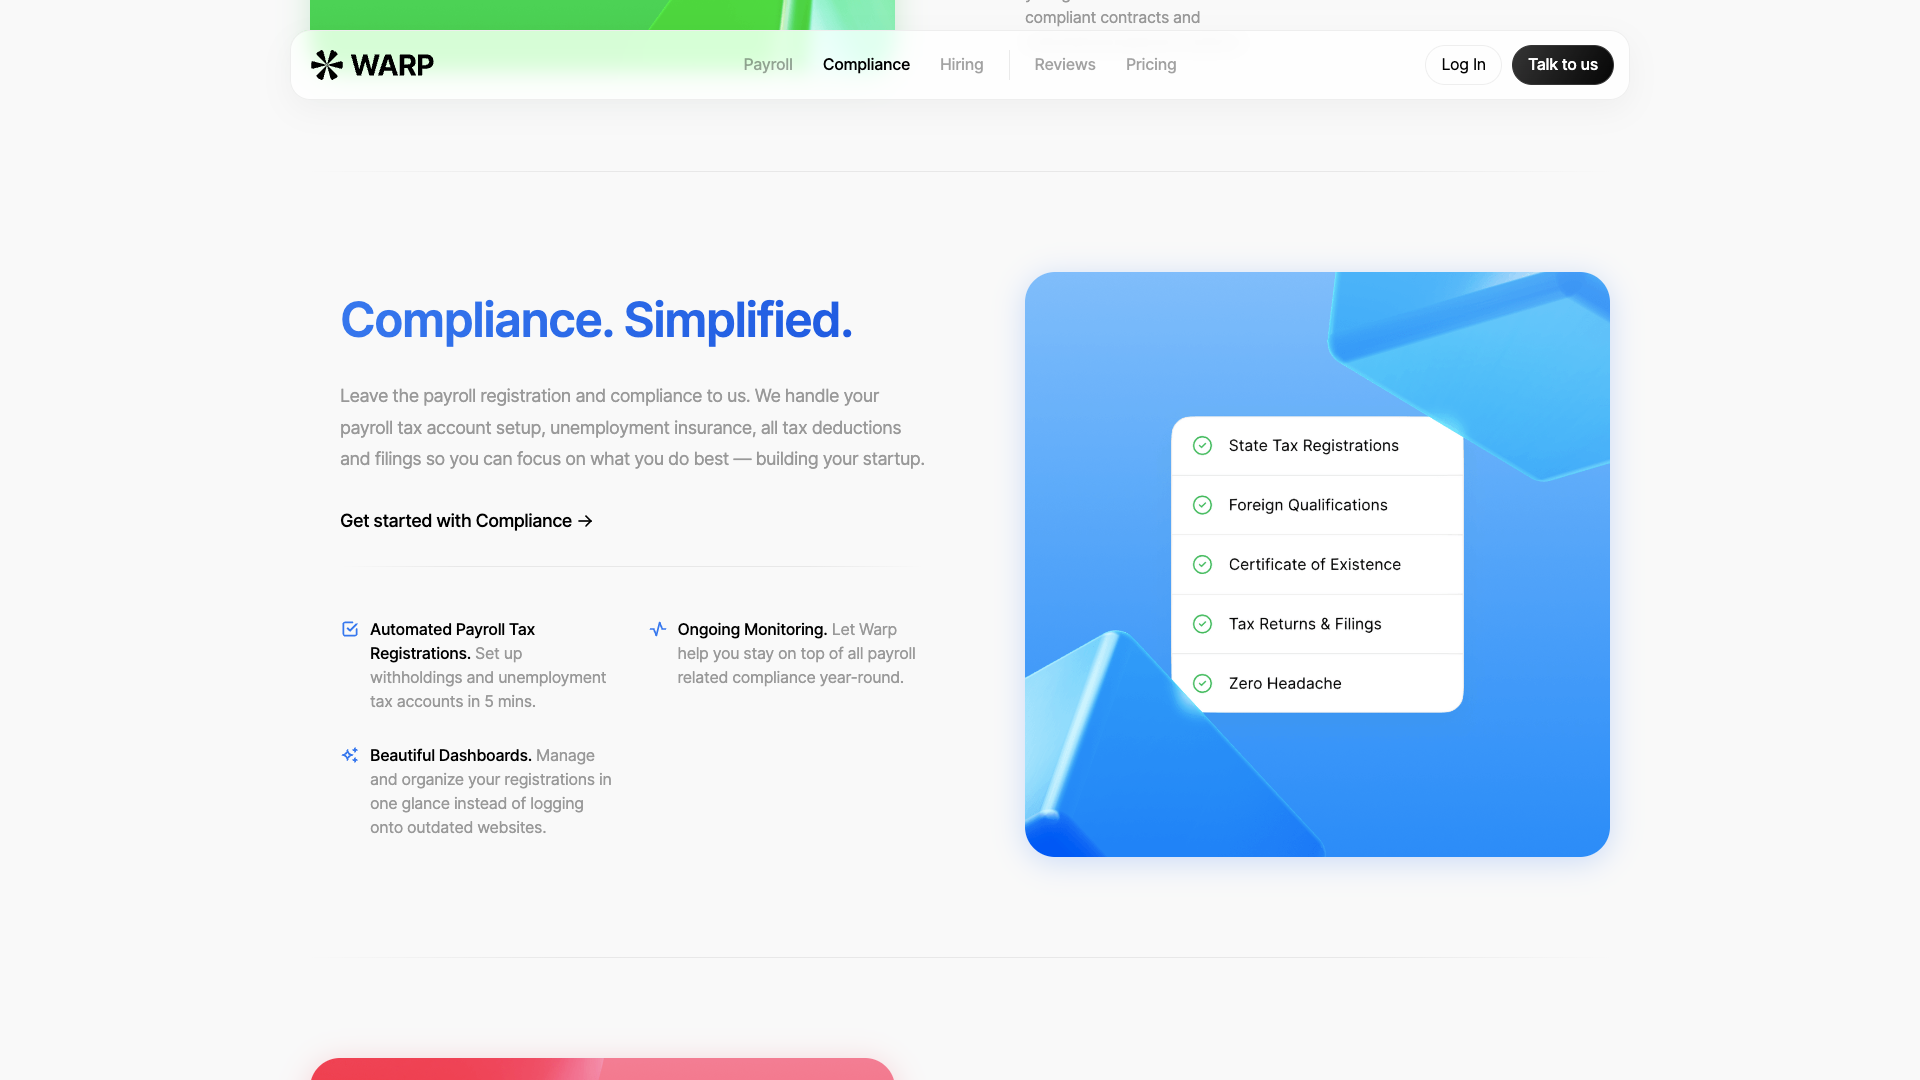1920x1080 pixels.
Task: Click the check icon beside Foreign Qualifications
Action: tap(1202, 505)
